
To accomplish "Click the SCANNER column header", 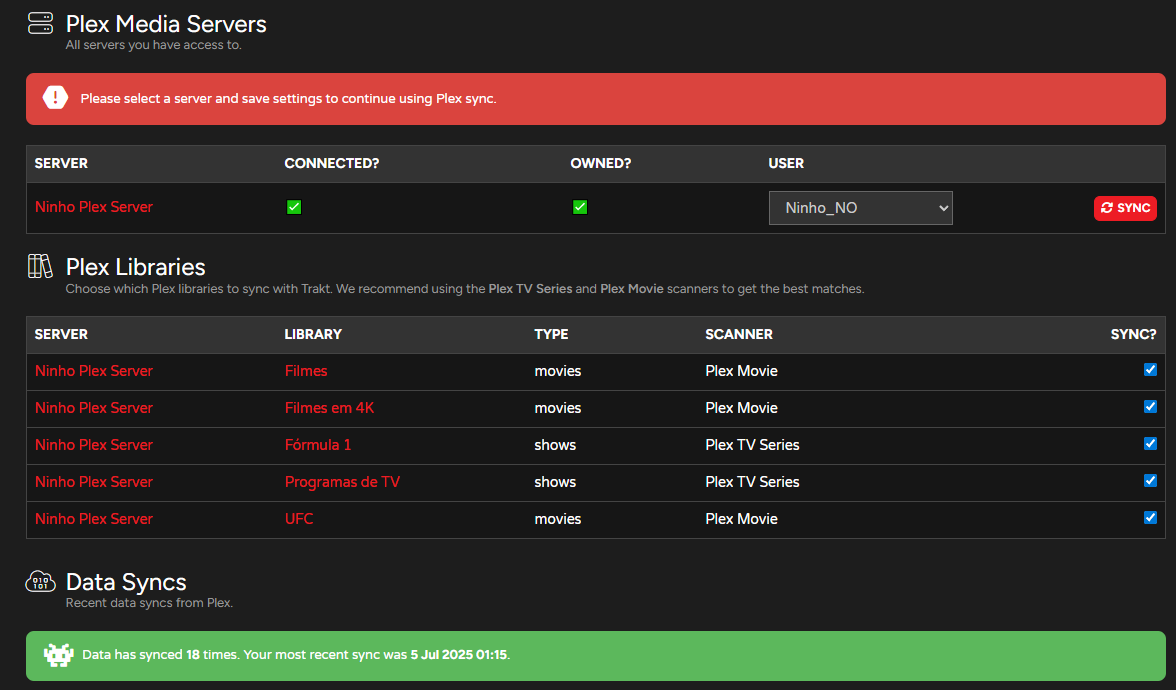I will (x=739, y=334).
